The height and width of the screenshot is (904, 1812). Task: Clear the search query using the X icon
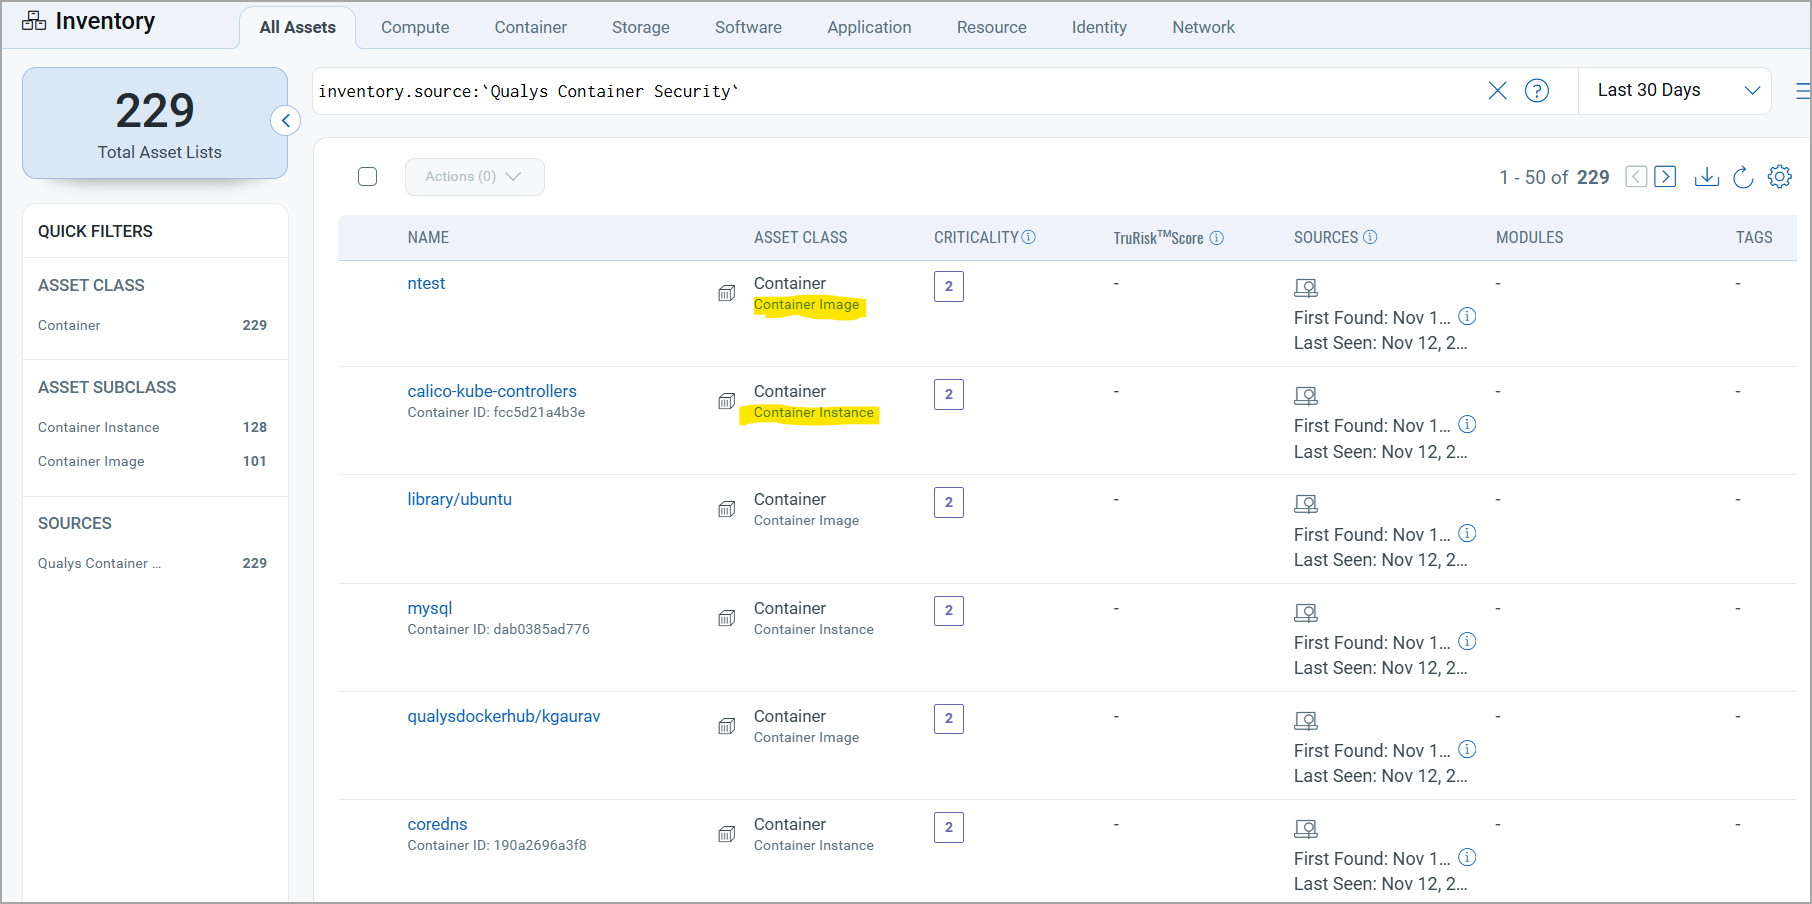(1497, 91)
